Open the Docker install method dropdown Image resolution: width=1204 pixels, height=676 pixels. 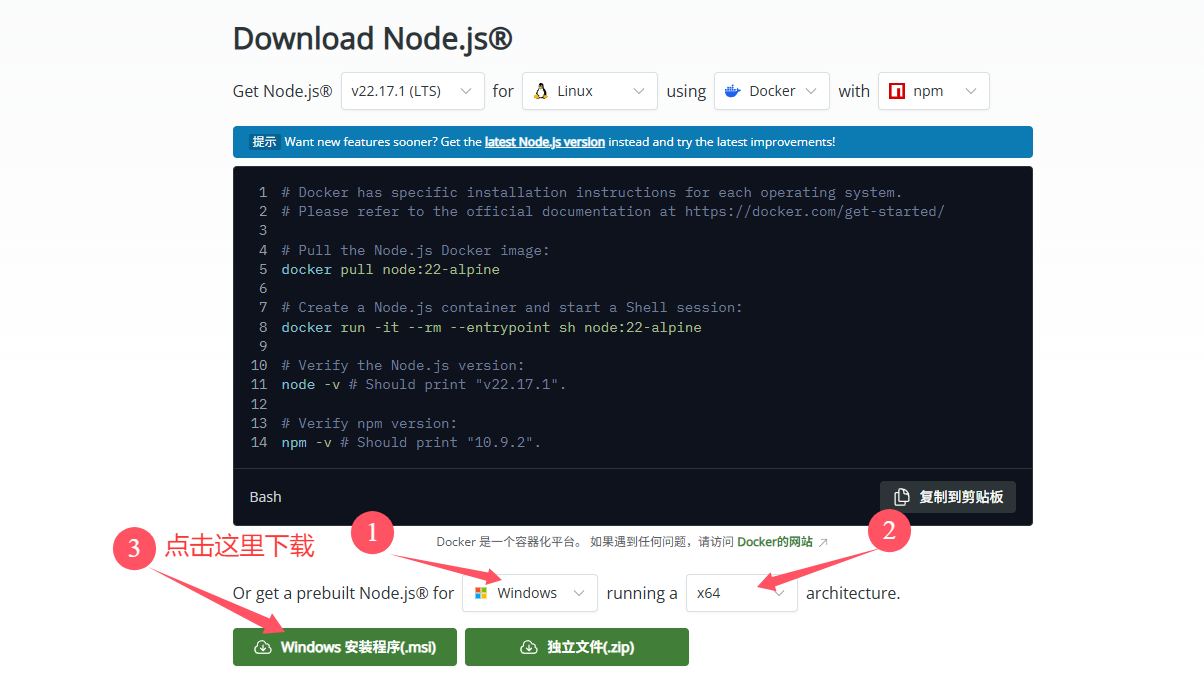[x=772, y=91]
